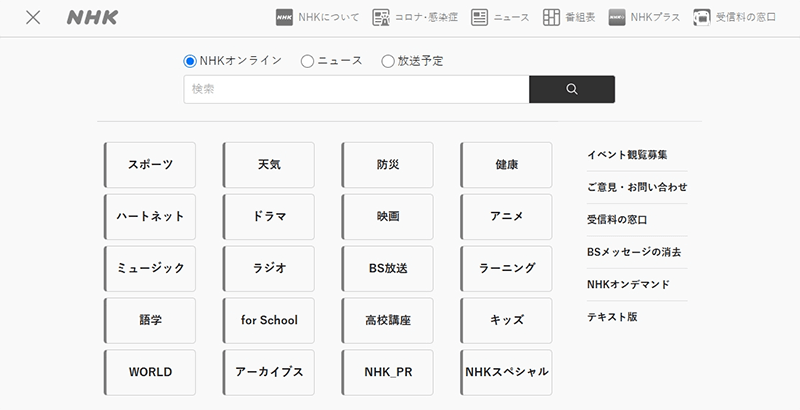Open the WORLD category
Image resolution: width=800 pixels, height=410 pixels.
(150, 373)
